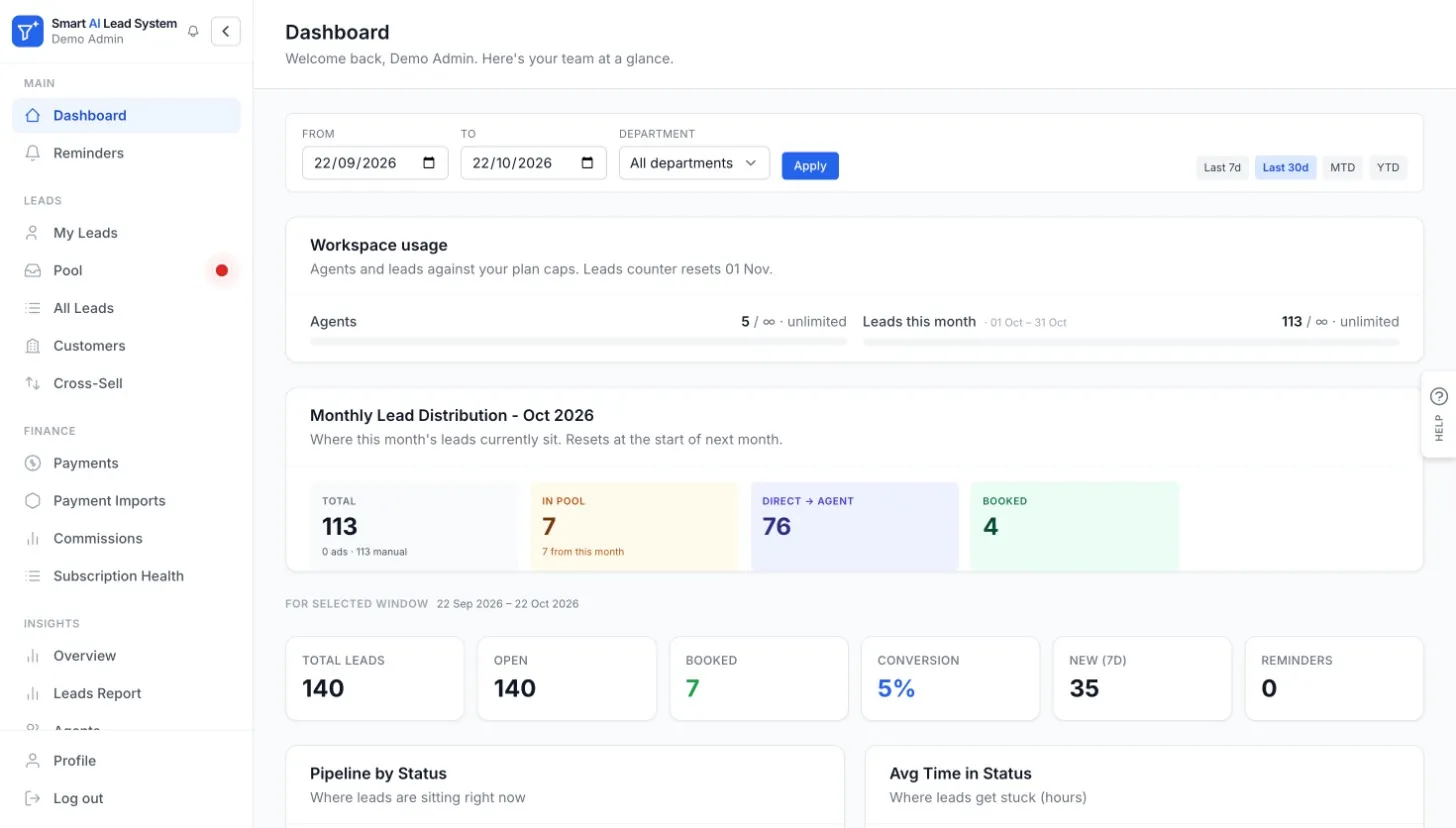
Task: Click the All Leads list icon
Action: (33, 308)
